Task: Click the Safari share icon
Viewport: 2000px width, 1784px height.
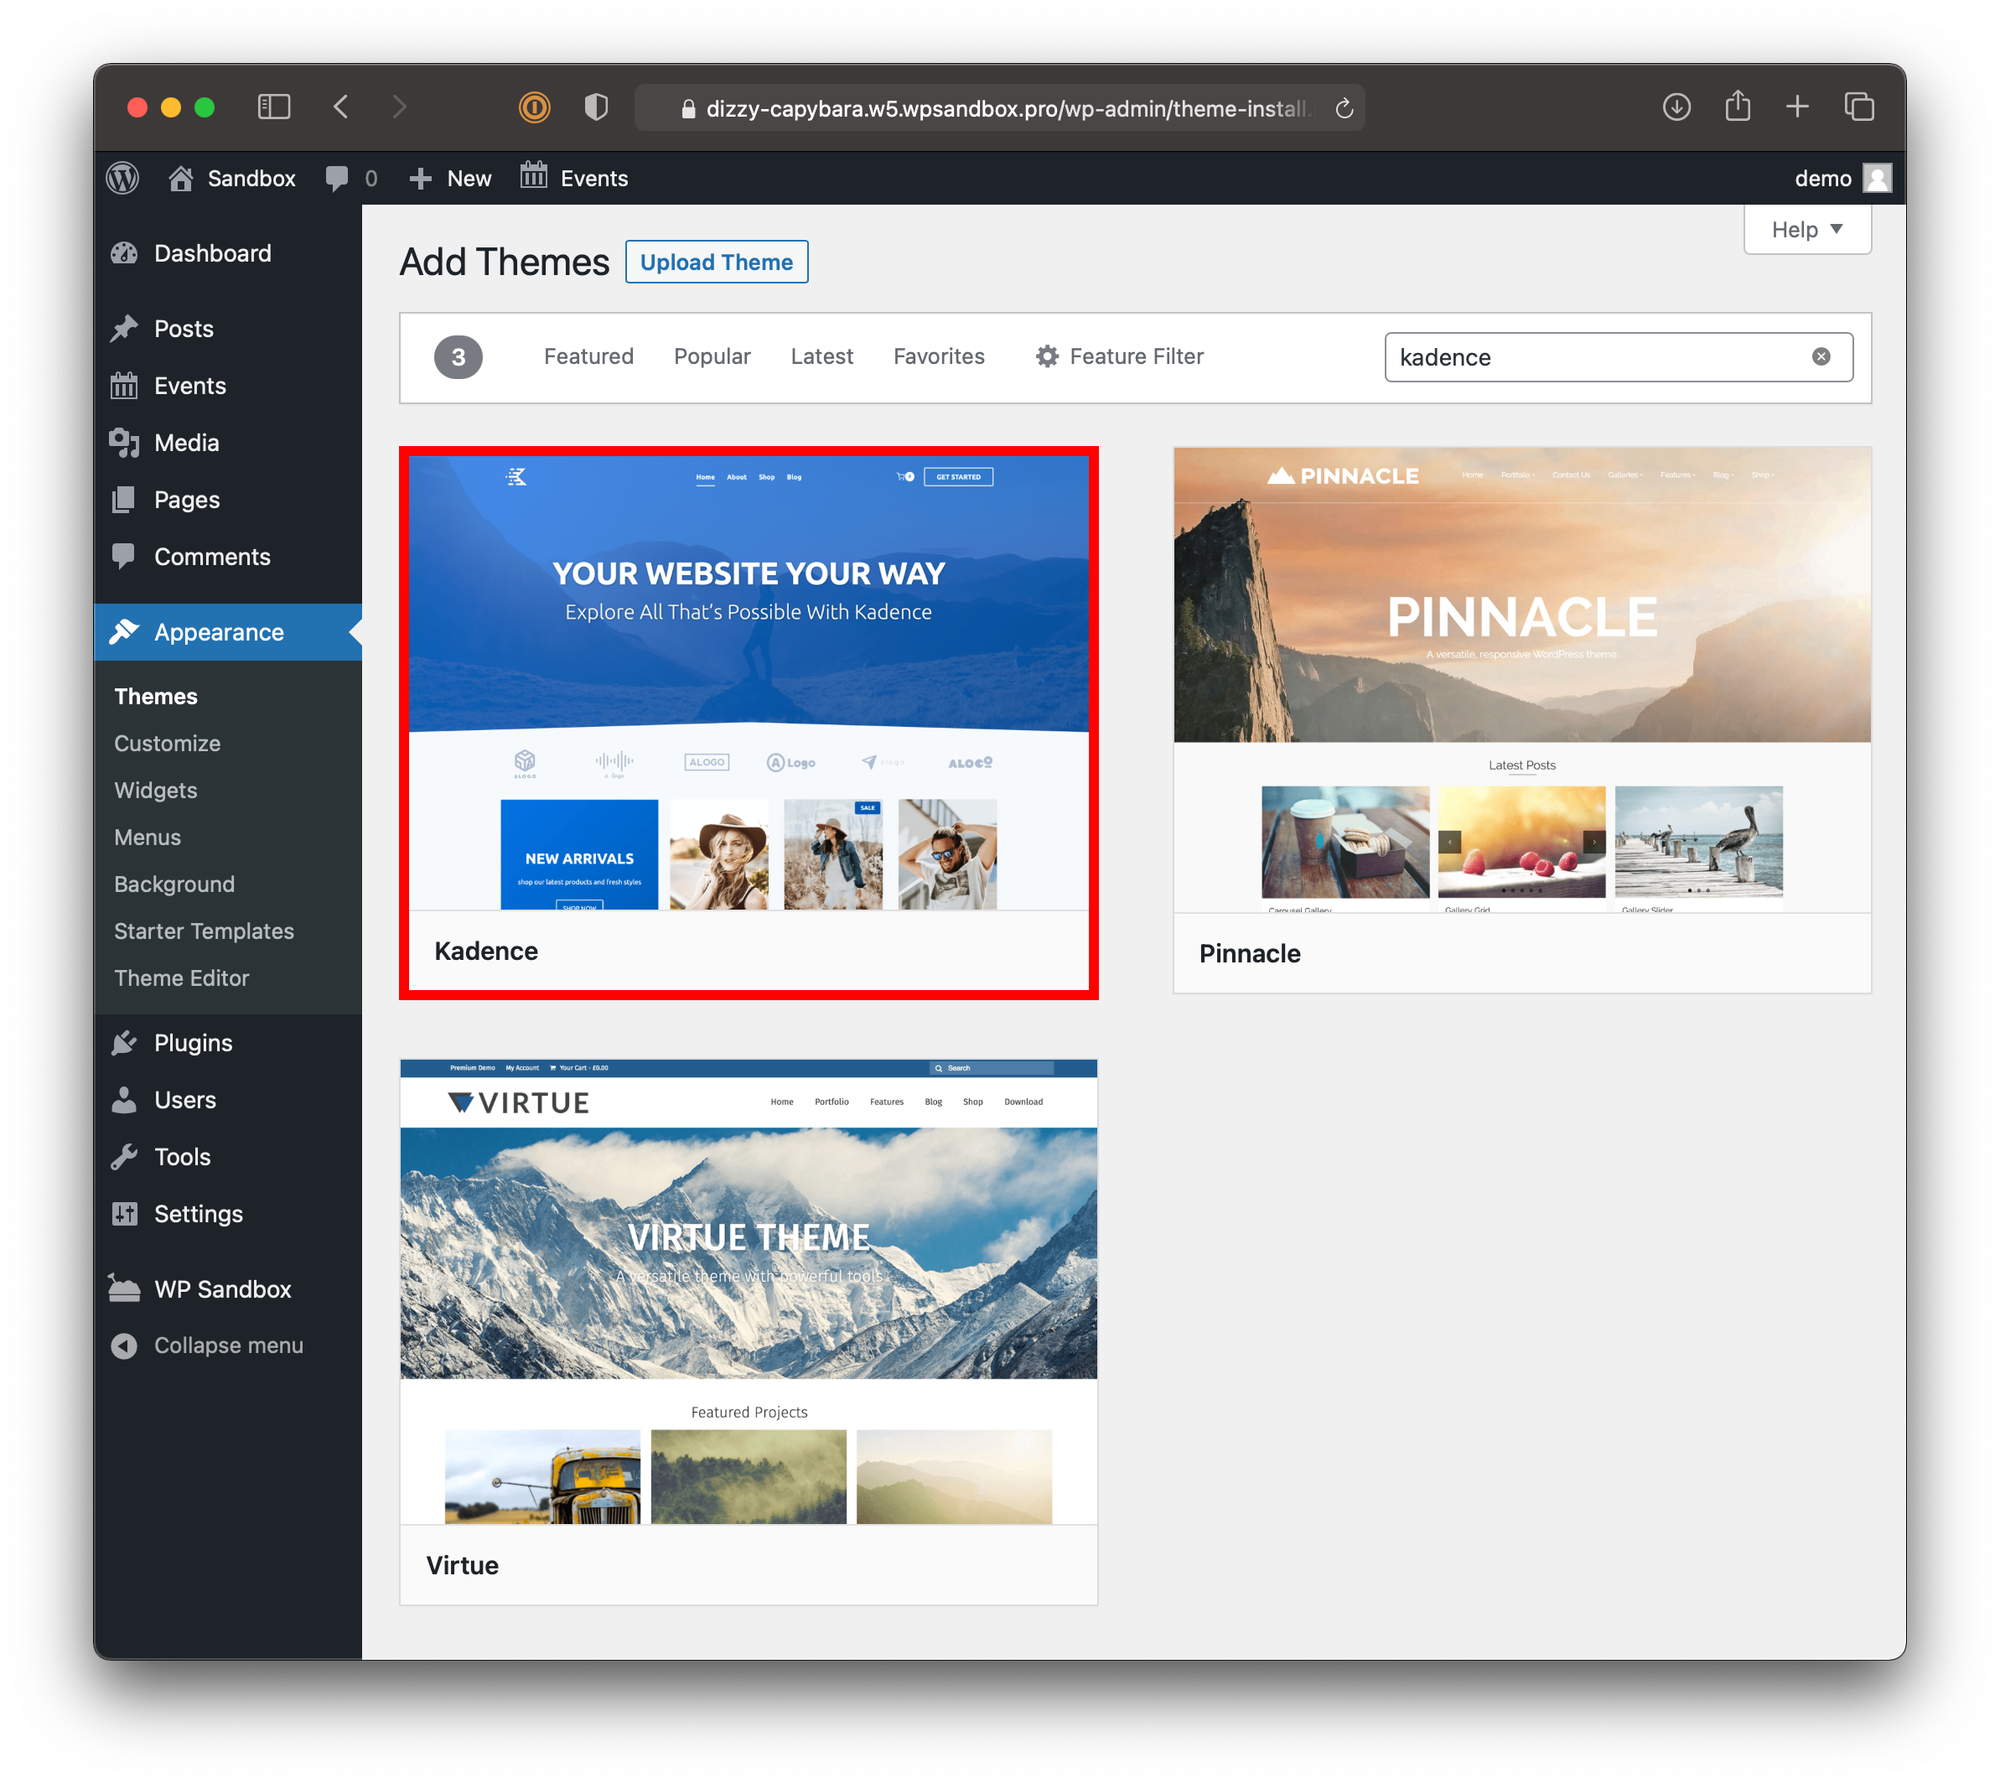Action: point(1738,106)
